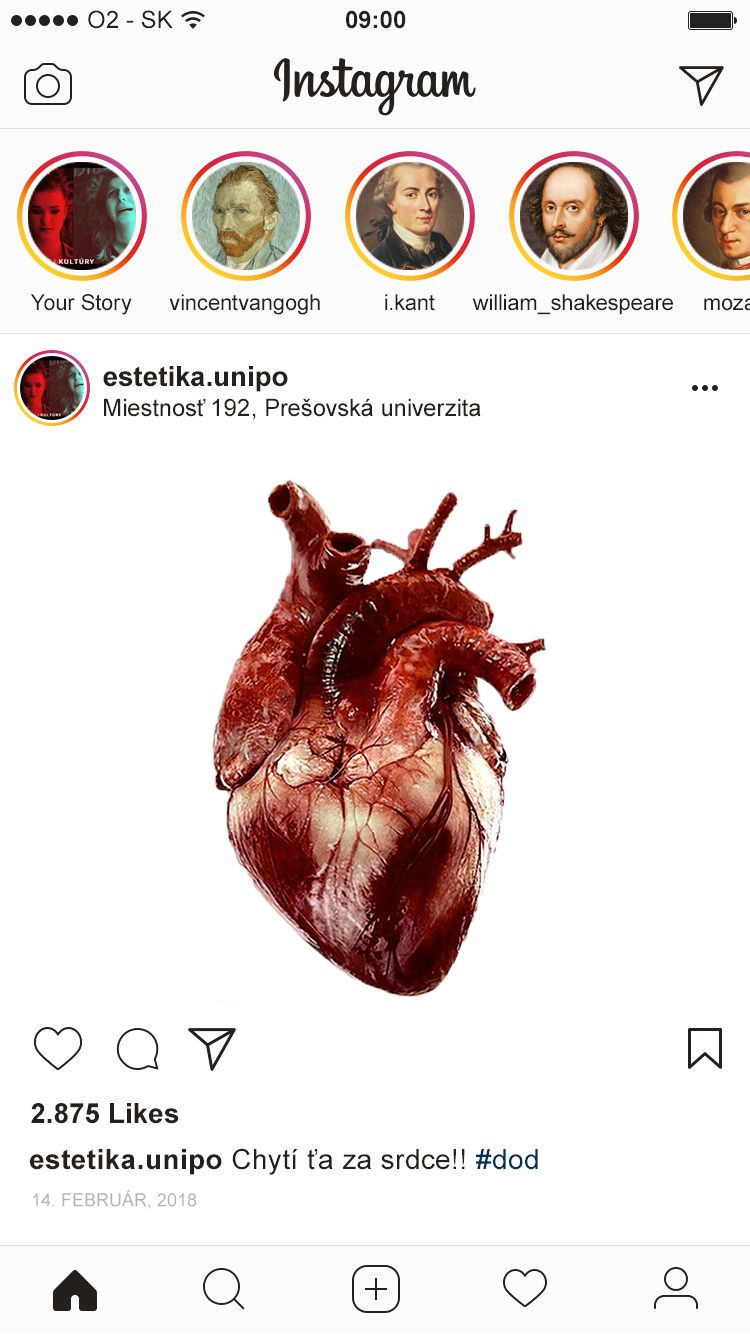The image size is (750, 1334).
Task: View the 2.875 Likes list
Action: (x=105, y=1114)
